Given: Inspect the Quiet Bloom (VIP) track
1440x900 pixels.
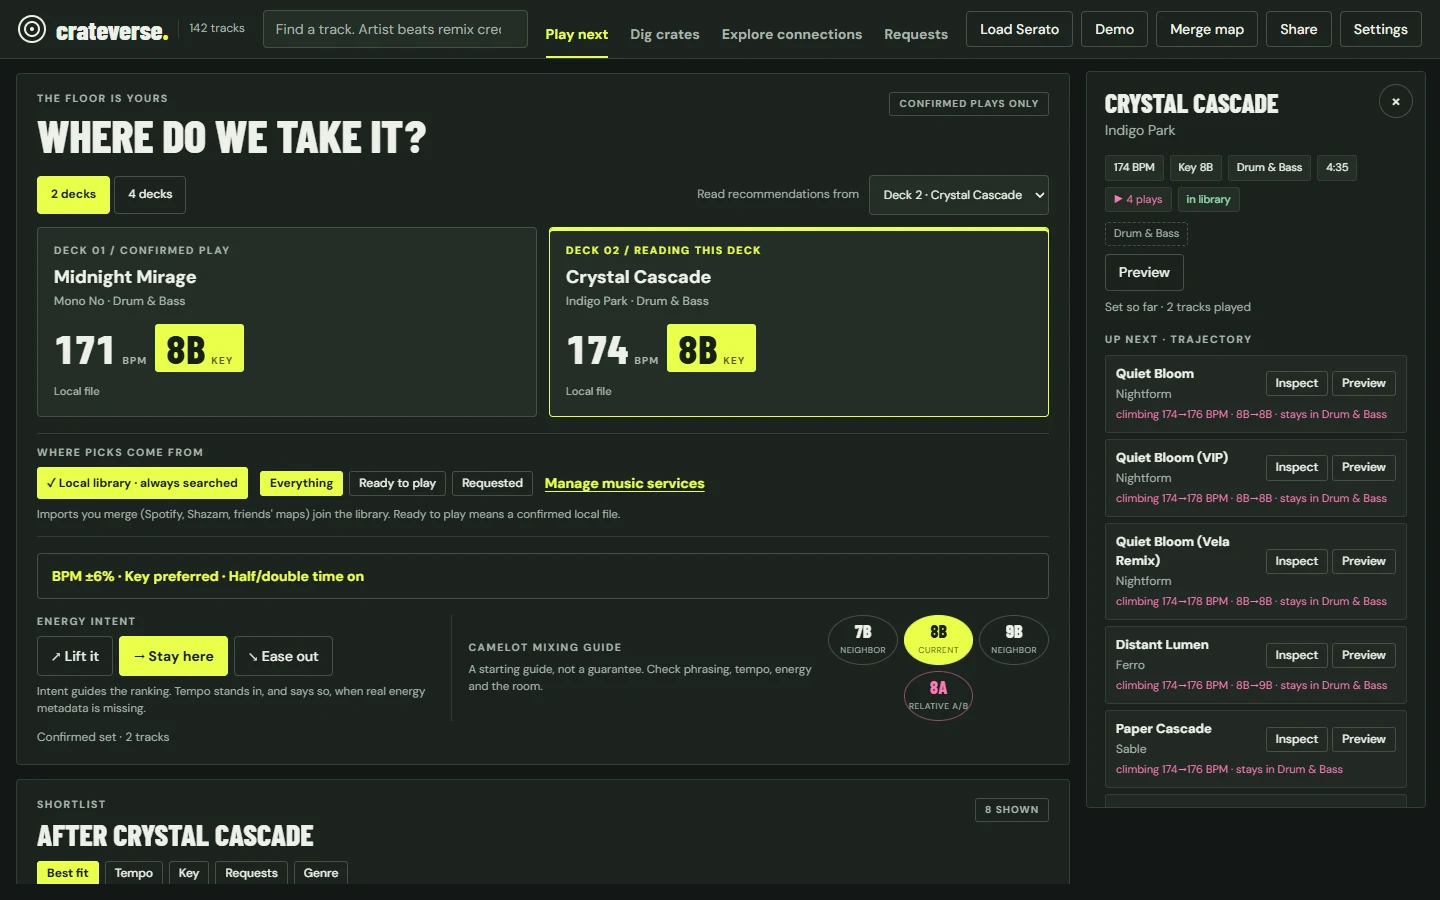Looking at the screenshot, I should 1296,467.
